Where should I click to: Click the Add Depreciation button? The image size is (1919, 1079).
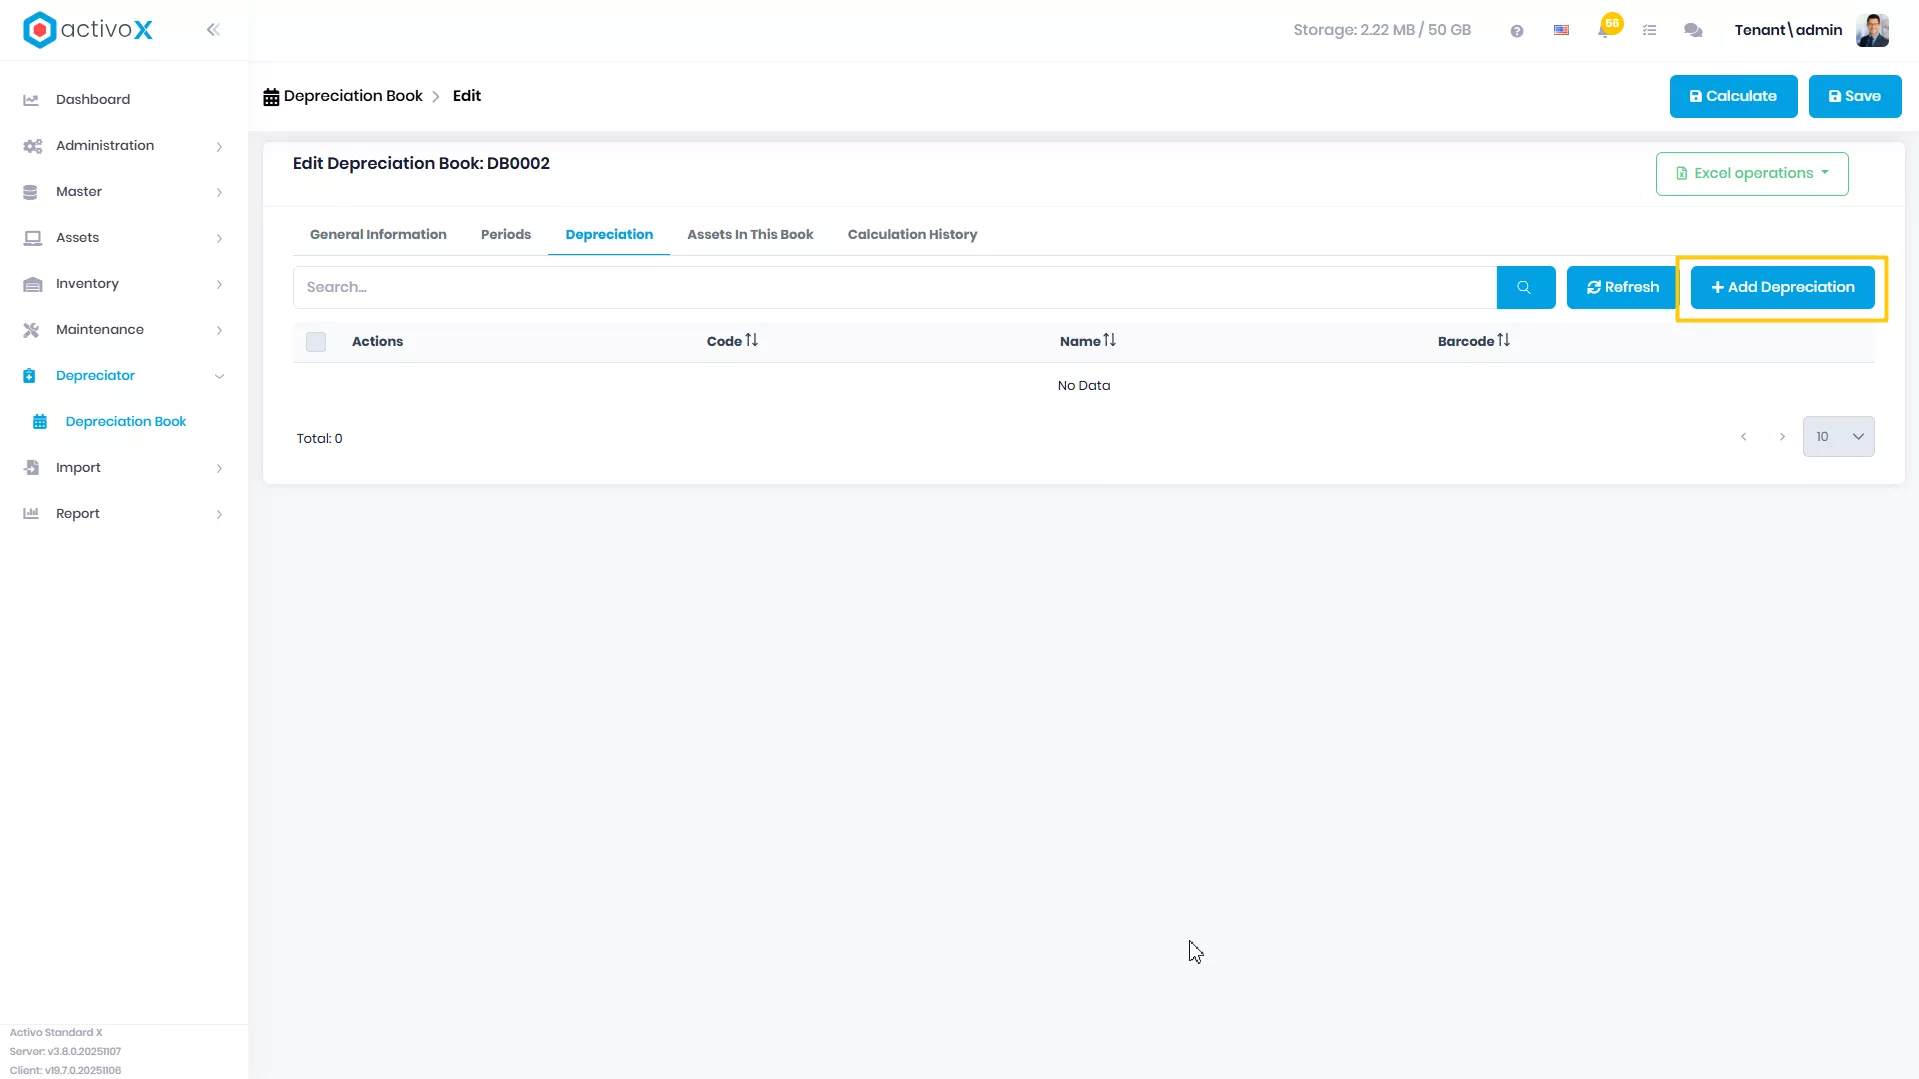coord(1782,287)
